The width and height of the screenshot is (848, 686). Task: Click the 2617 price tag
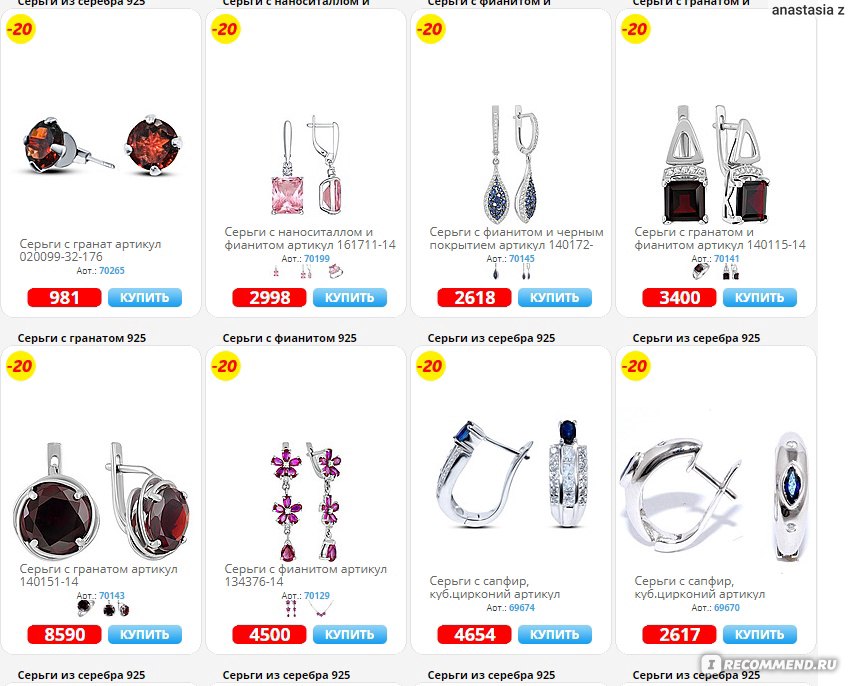[679, 635]
